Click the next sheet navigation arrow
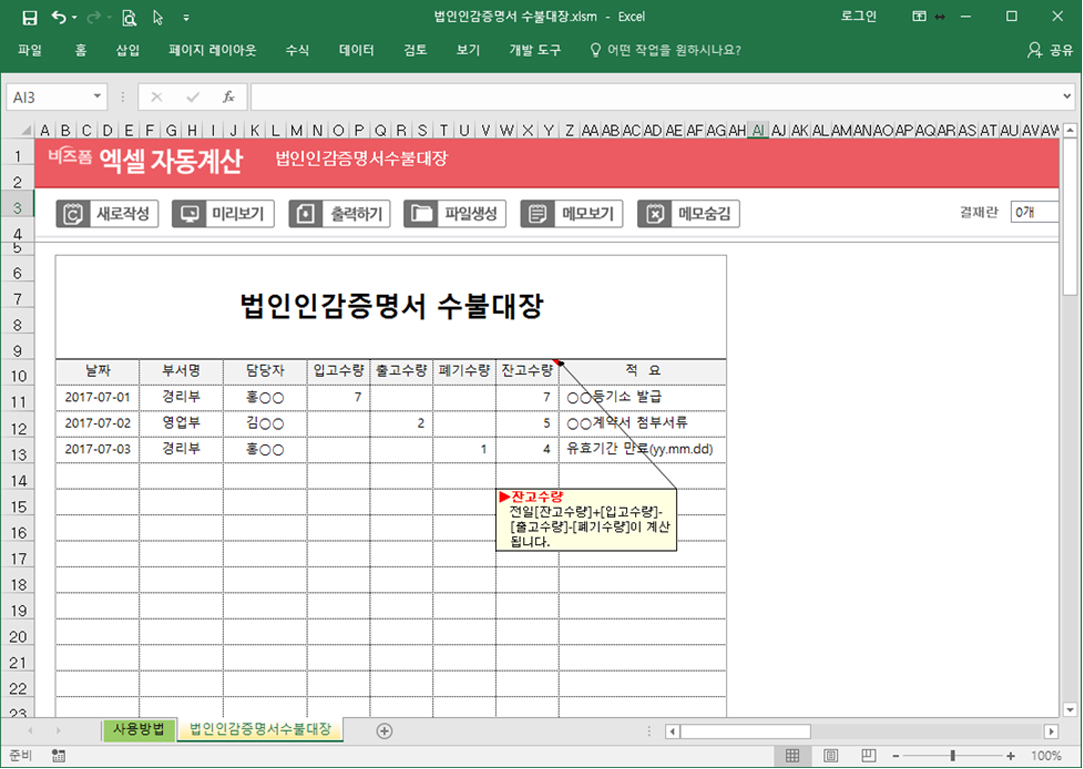 (x=58, y=731)
